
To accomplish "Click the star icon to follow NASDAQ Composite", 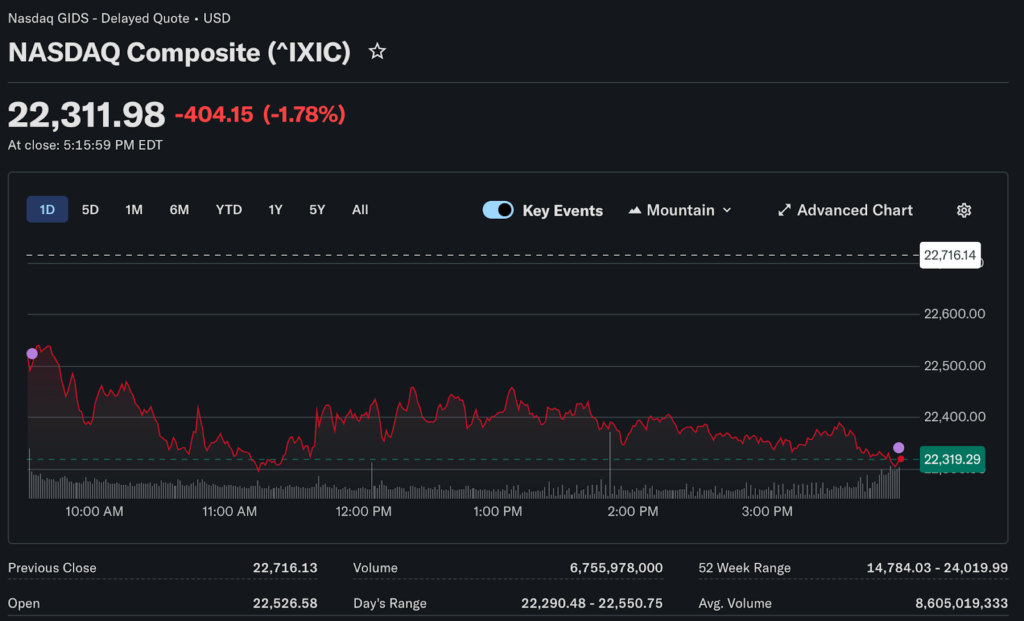I will (x=377, y=51).
